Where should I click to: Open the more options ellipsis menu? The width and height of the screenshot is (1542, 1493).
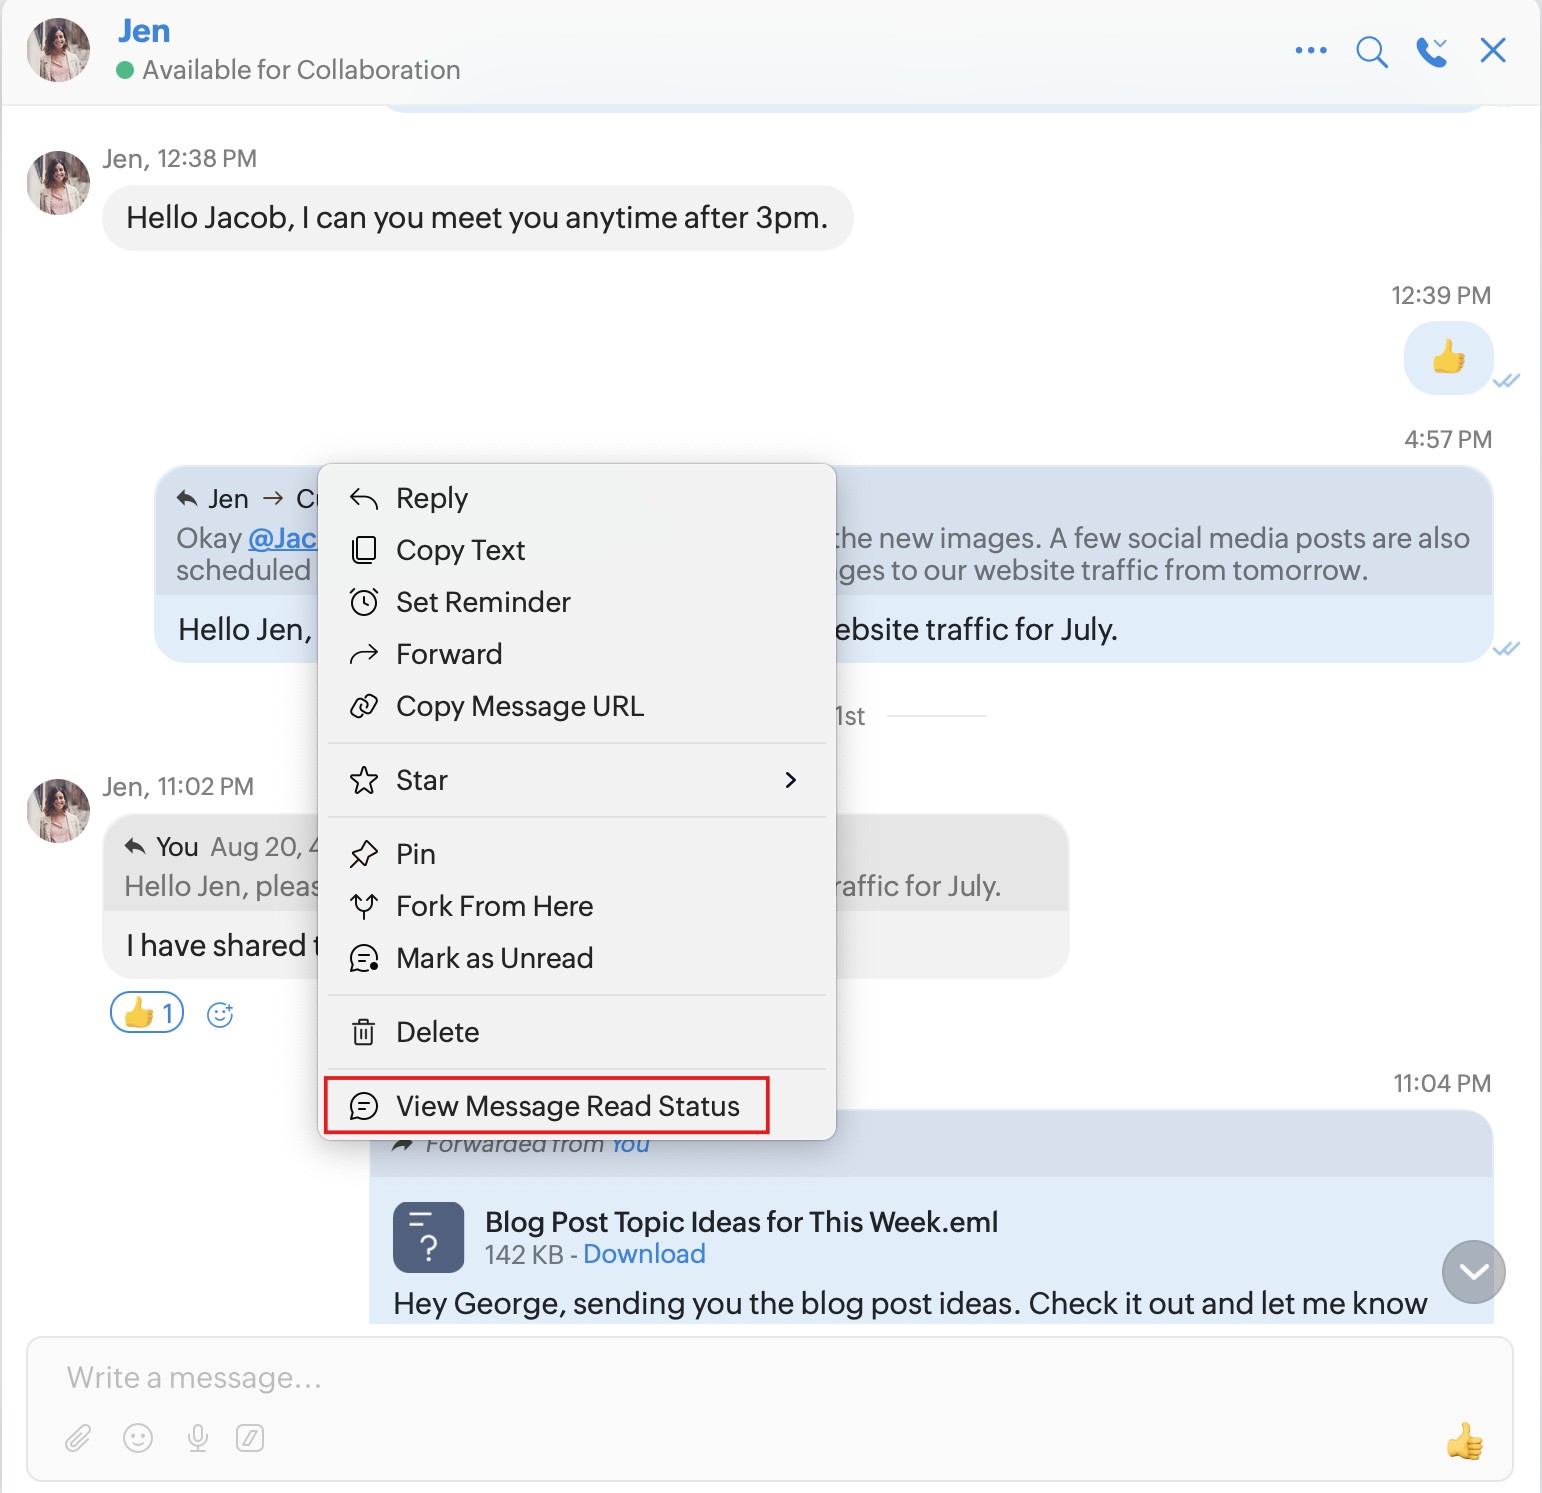[1310, 50]
